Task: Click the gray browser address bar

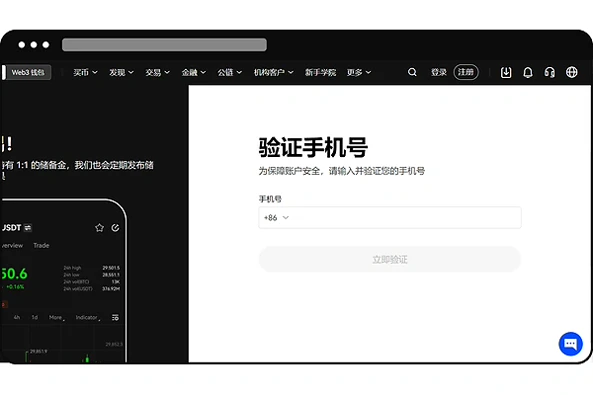Action: point(164,45)
